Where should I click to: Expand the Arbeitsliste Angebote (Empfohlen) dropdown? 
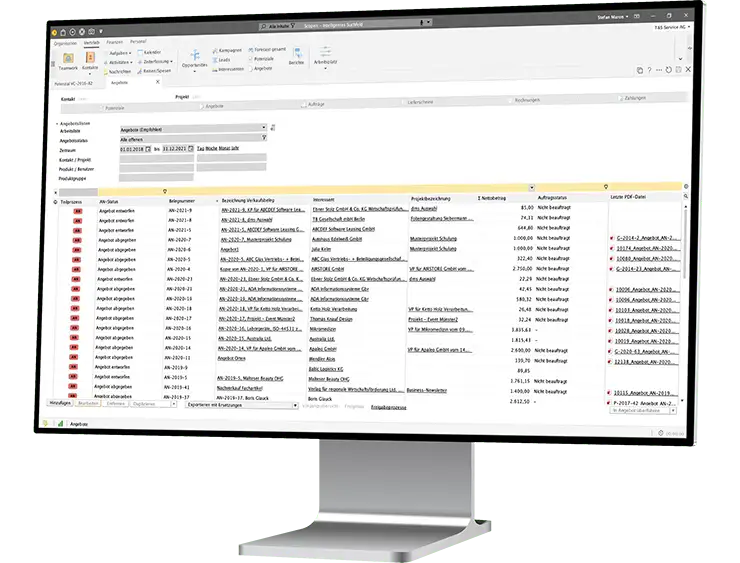[x=263, y=127]
